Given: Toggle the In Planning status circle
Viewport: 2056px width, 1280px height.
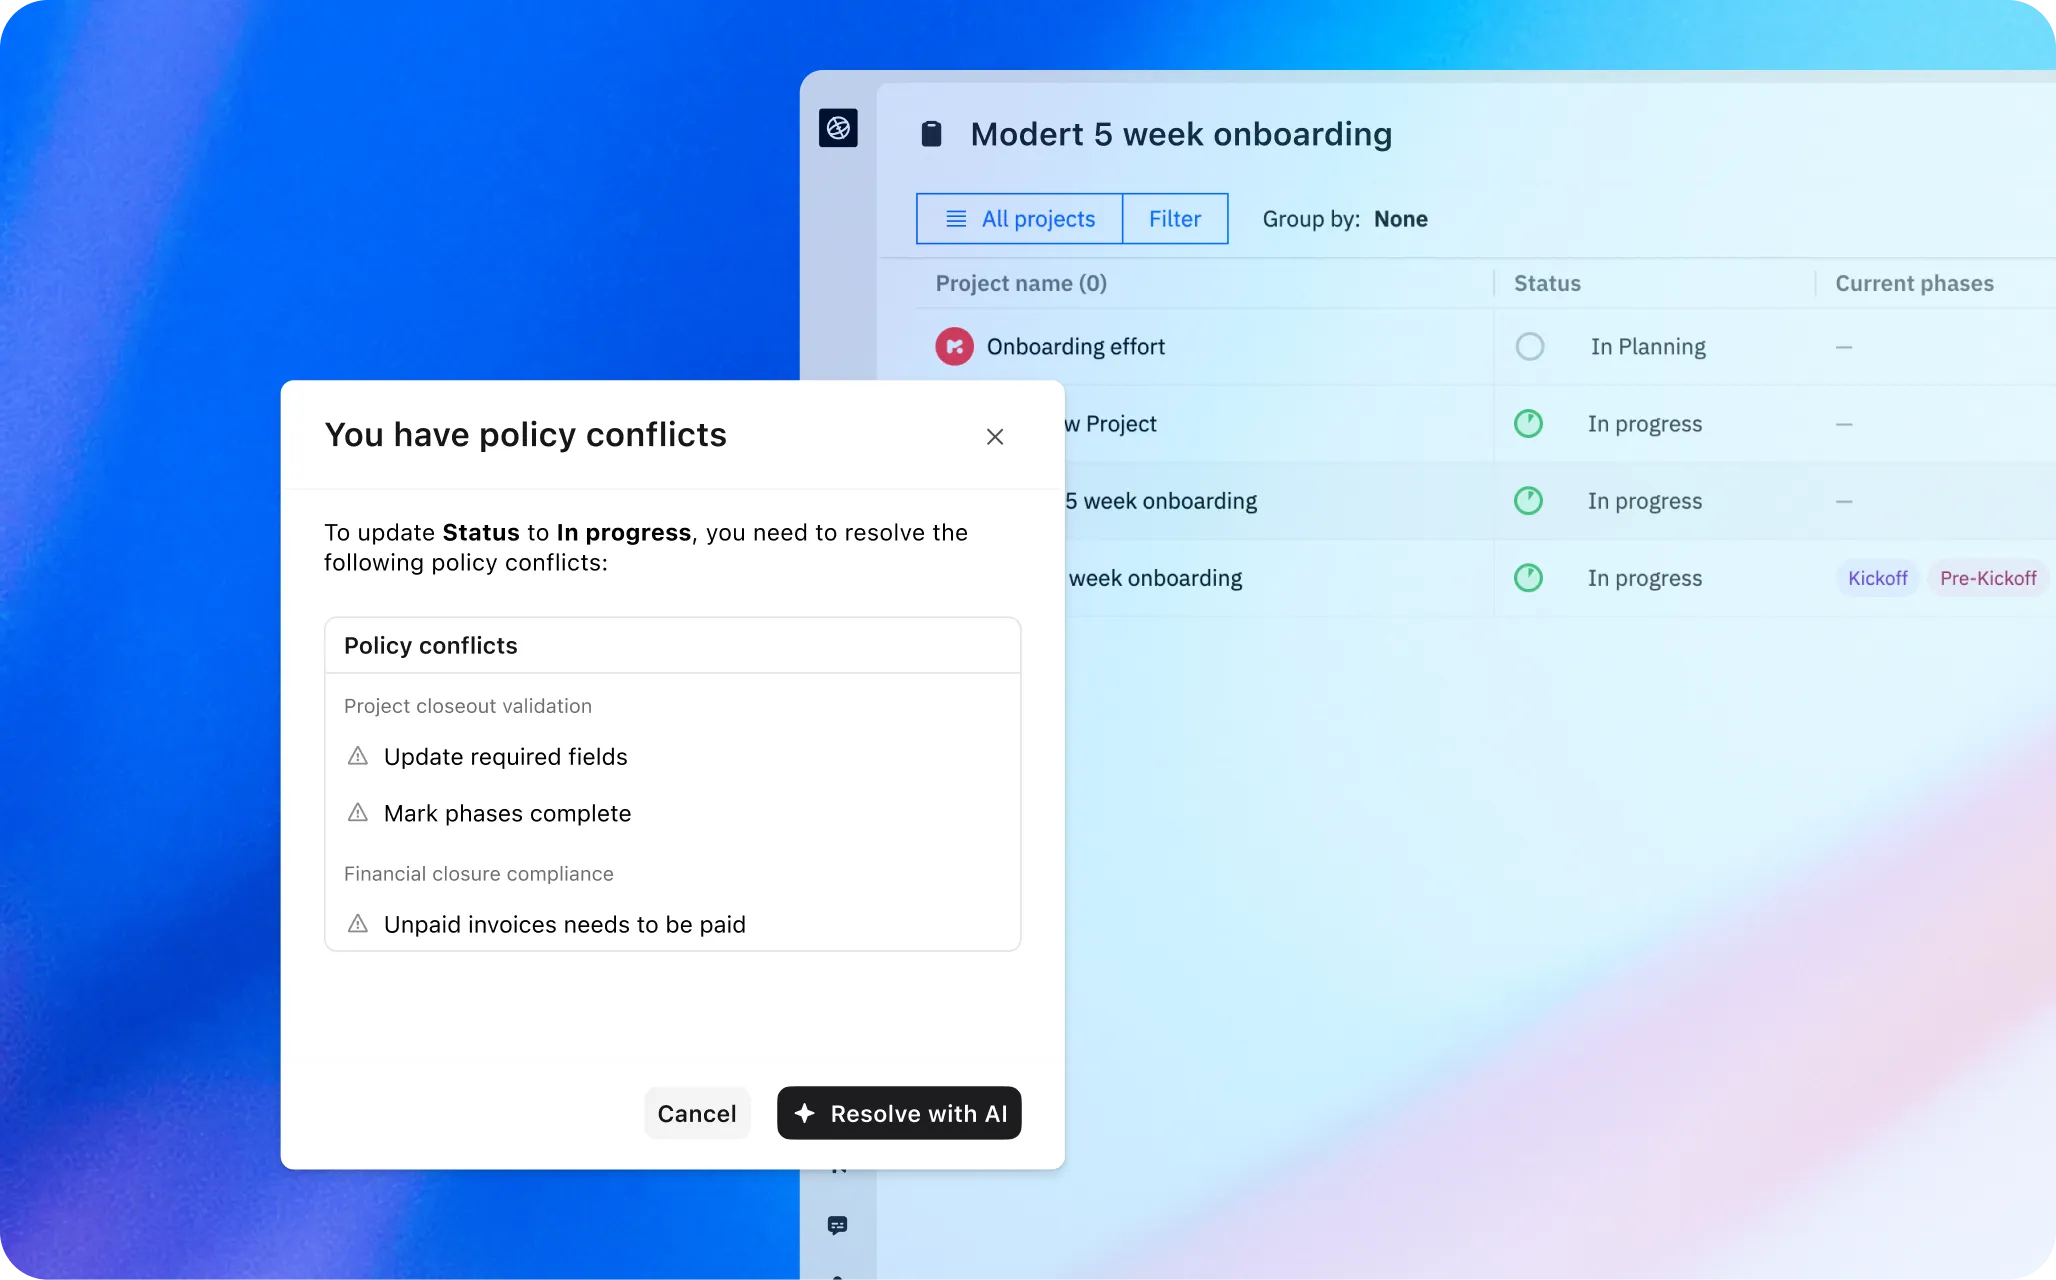Looking at the screenshot, I should click(x=1529, y=347).
